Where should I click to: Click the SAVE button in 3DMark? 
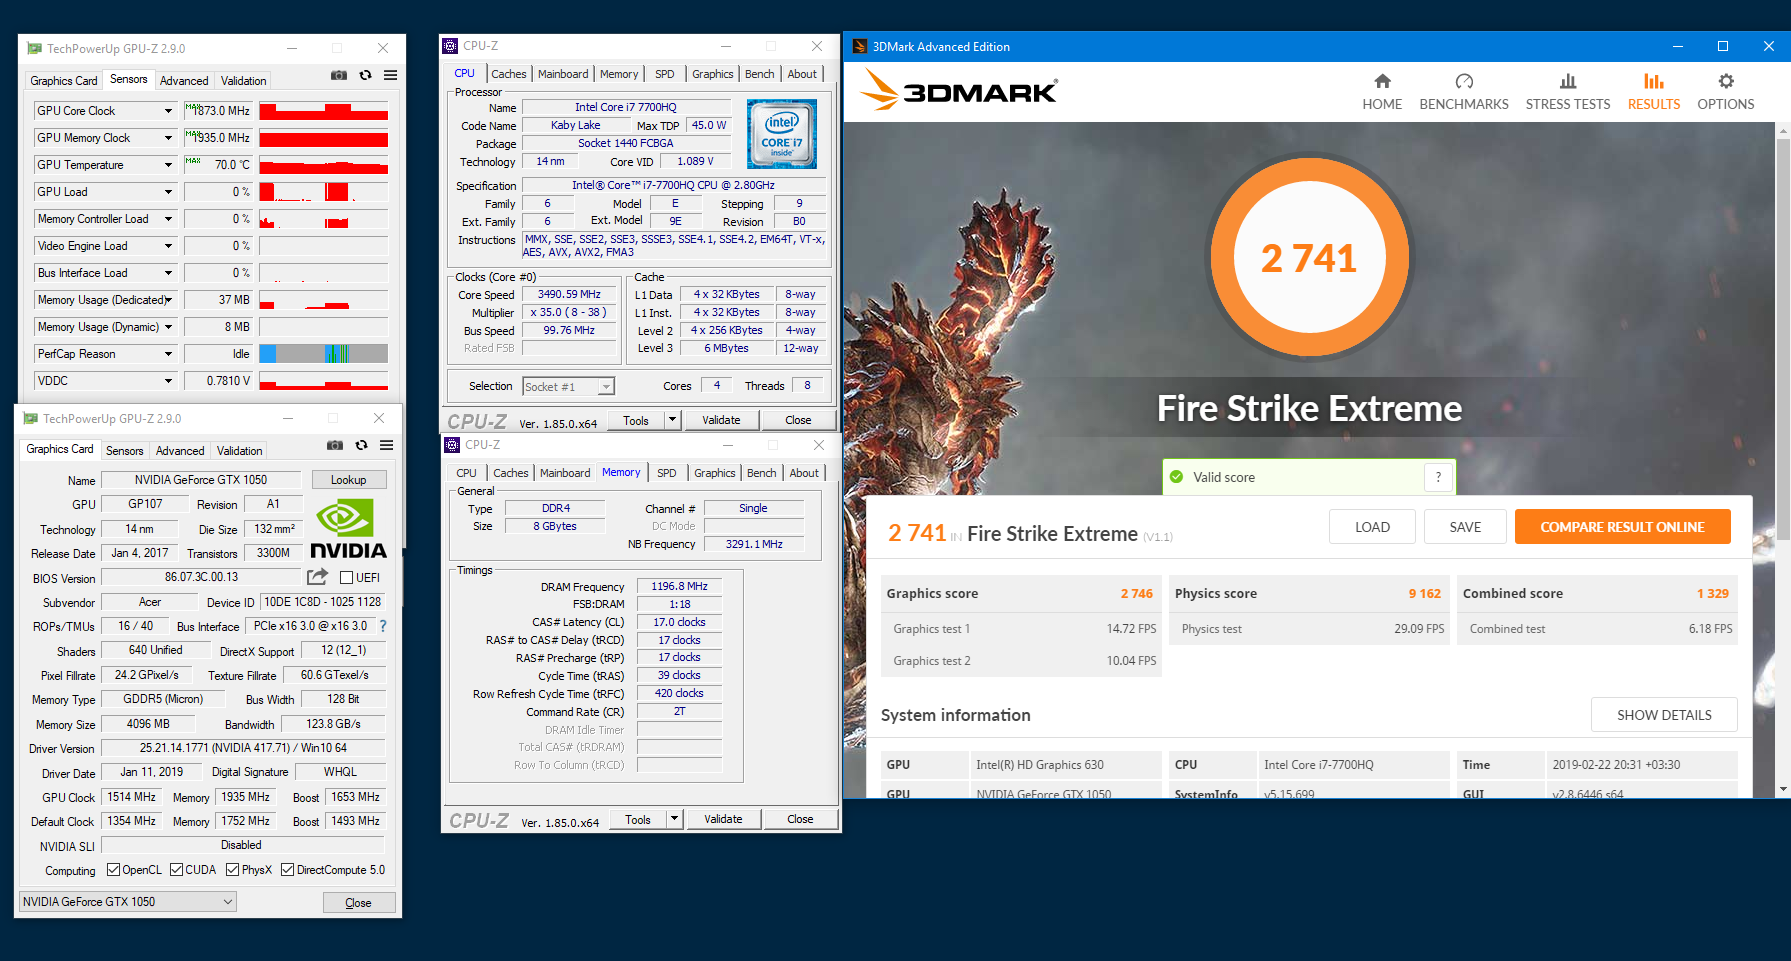tap(1465, 527)
